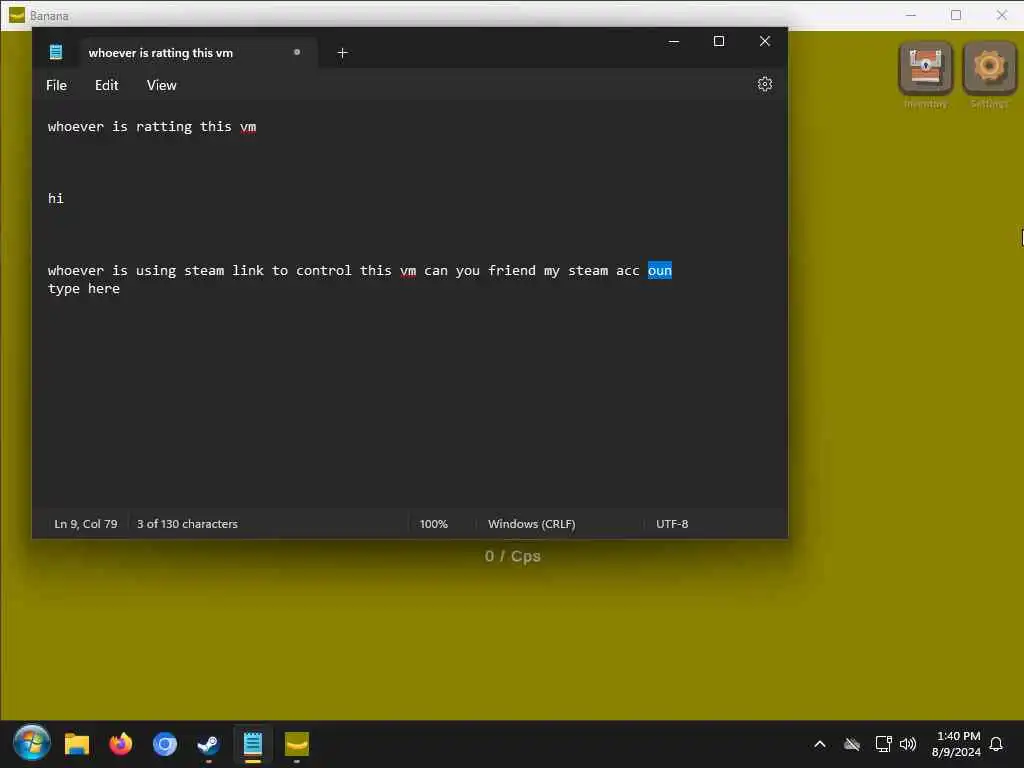Screen dimensions: 1024x768
Task: Open the Edit menu in Notepad
Action: click(x=106, y=86)
